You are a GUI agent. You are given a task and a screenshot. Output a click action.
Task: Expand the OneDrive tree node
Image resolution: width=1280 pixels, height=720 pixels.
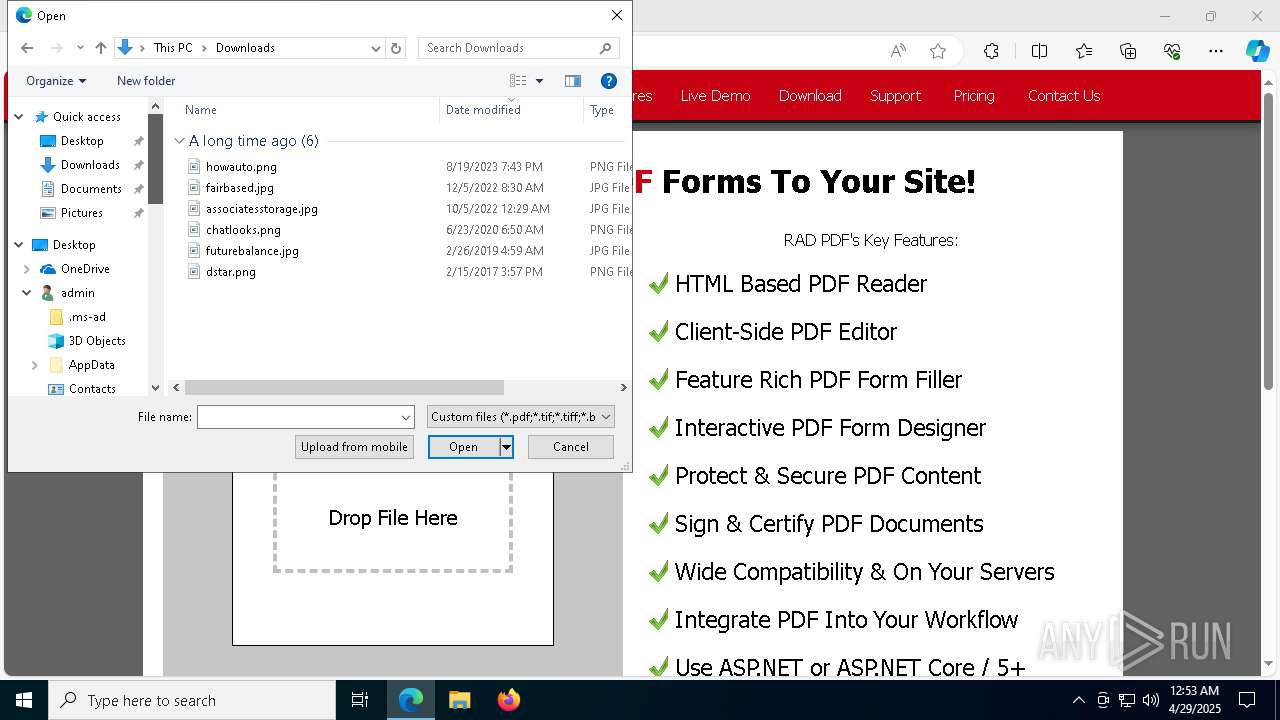point(27,269)
